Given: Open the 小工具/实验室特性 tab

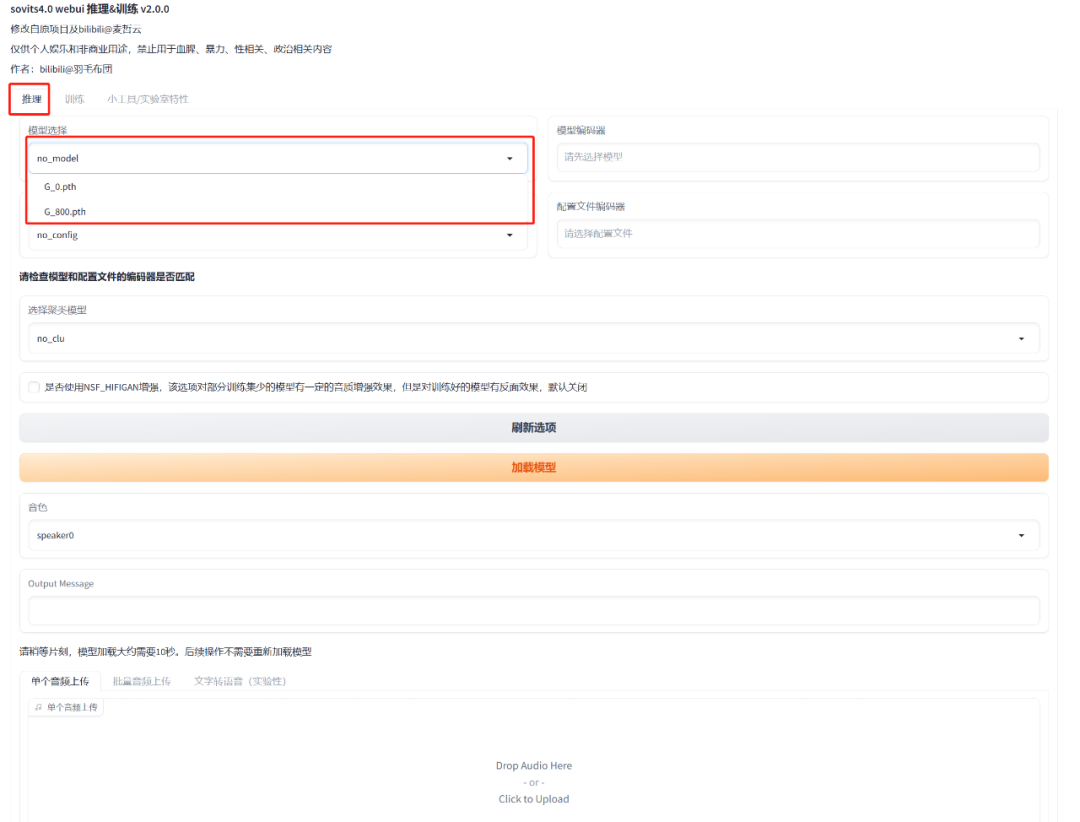Looking at the screenshot, I should 147,99.
